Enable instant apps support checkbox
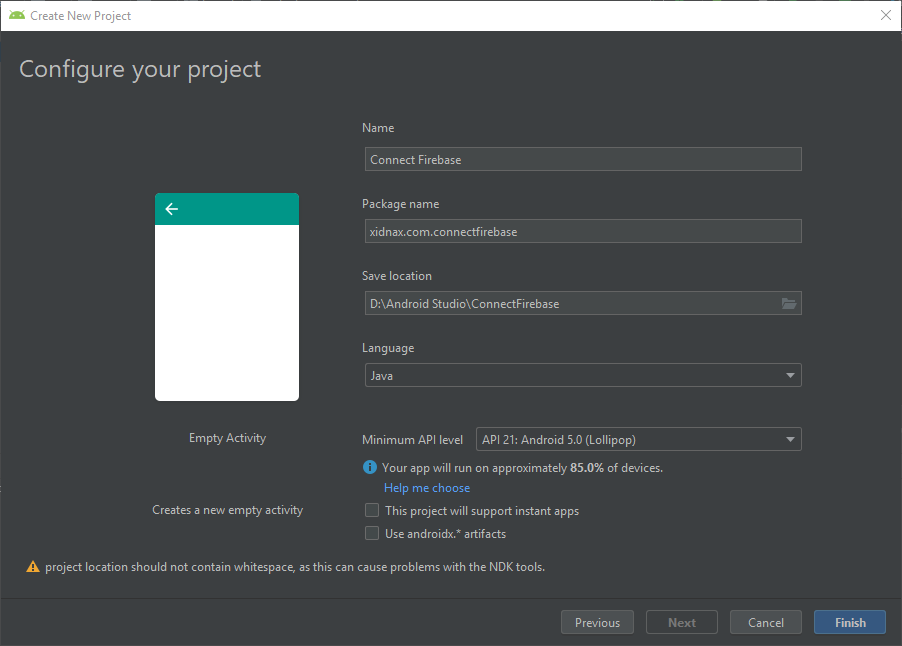Screen dimensions: 902x646 [x=372, y=510]
